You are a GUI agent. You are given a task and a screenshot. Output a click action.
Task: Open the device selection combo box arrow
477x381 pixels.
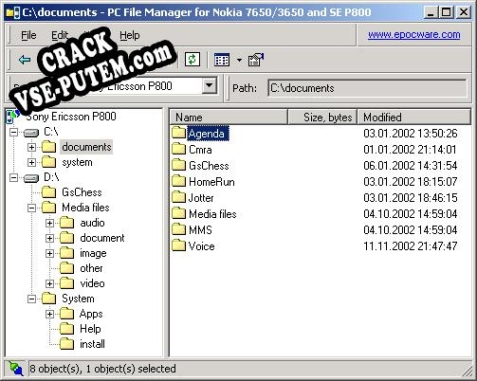click(209, 86)
